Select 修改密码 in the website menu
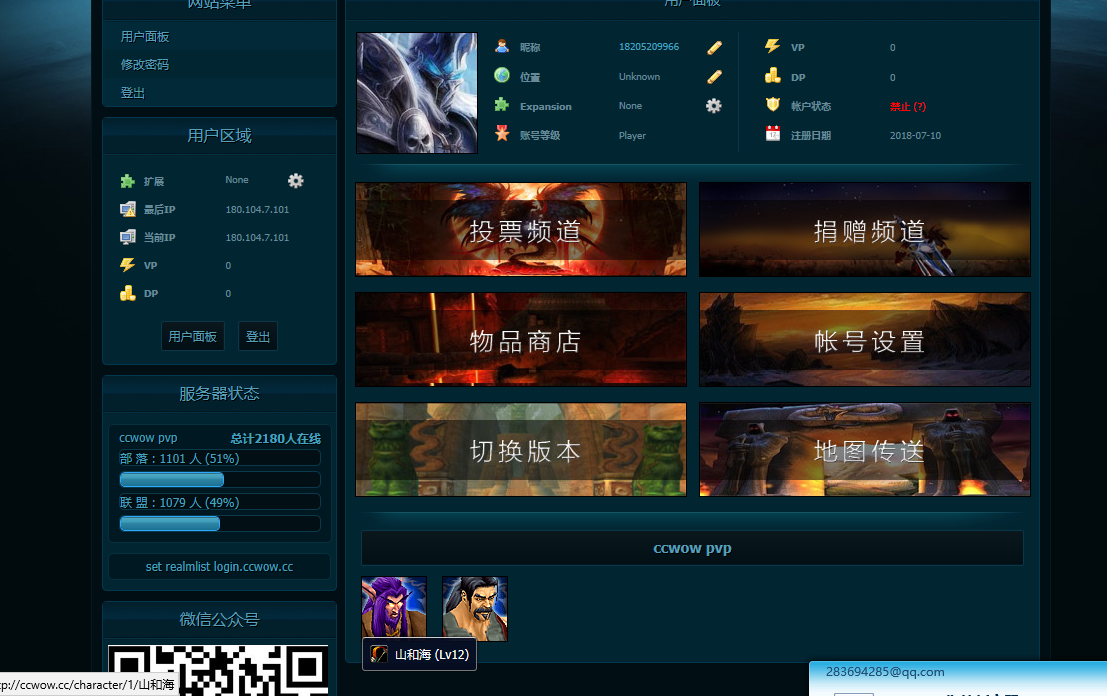Screen dimensions: 1107x696 pos(145,65)
